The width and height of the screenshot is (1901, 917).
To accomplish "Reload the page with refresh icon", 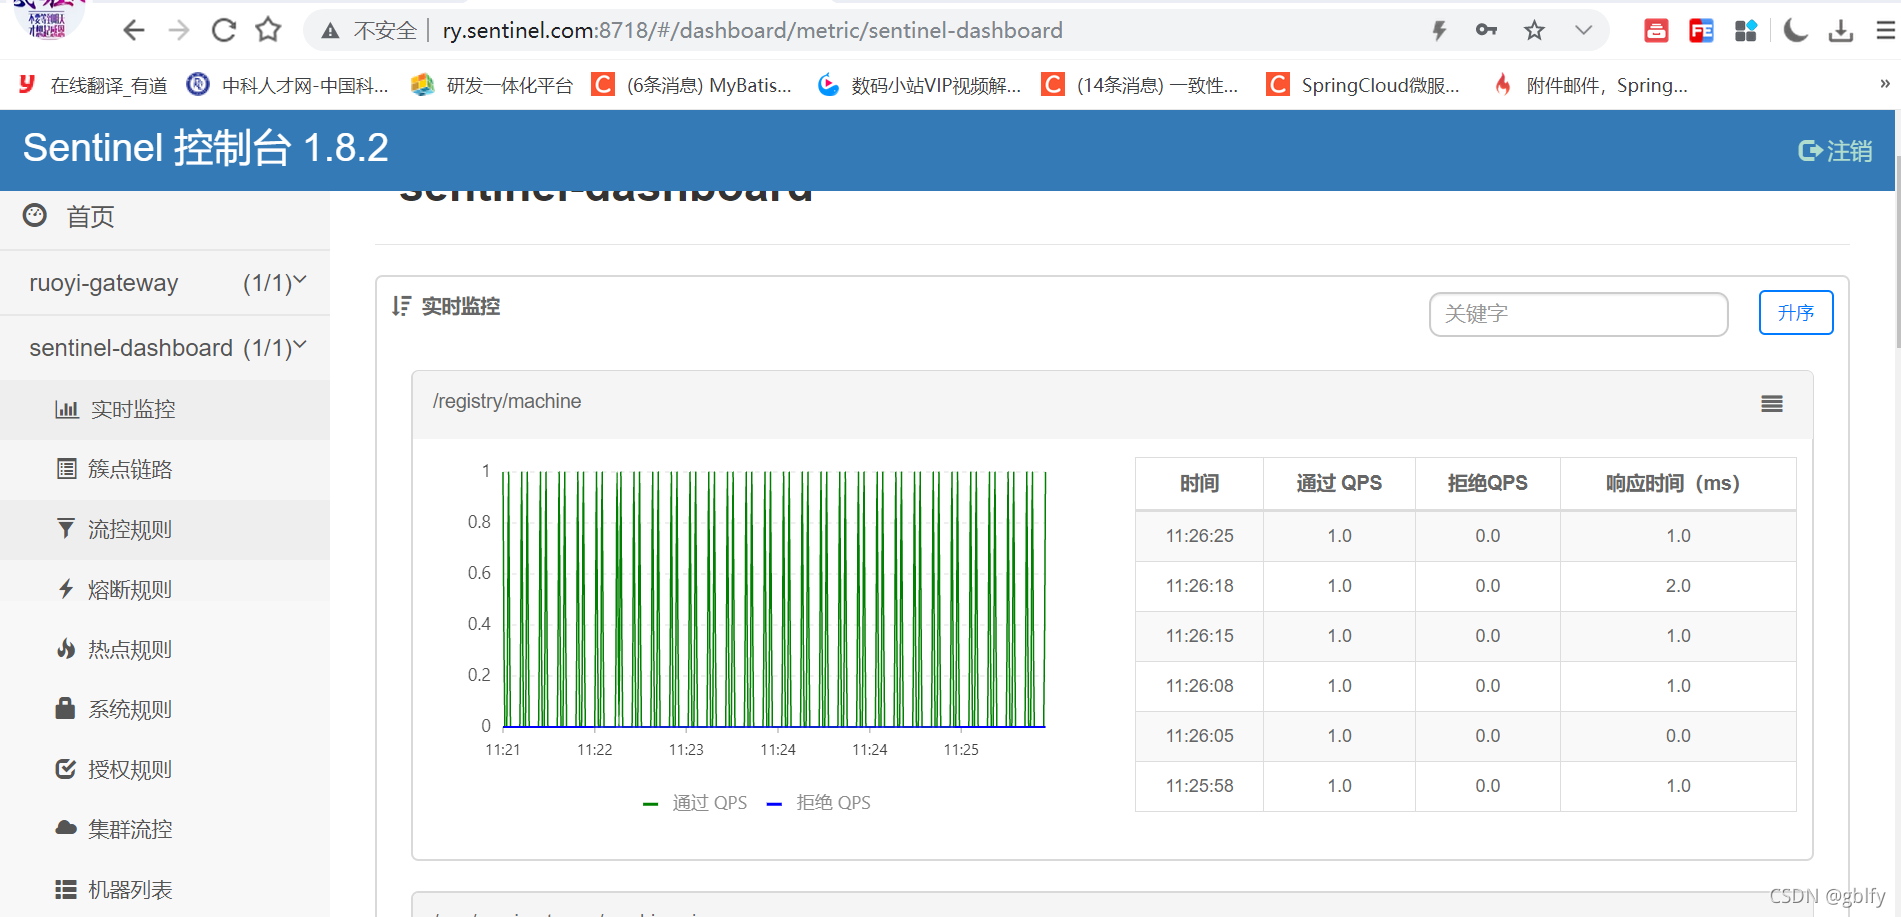I will click(224, 31).
